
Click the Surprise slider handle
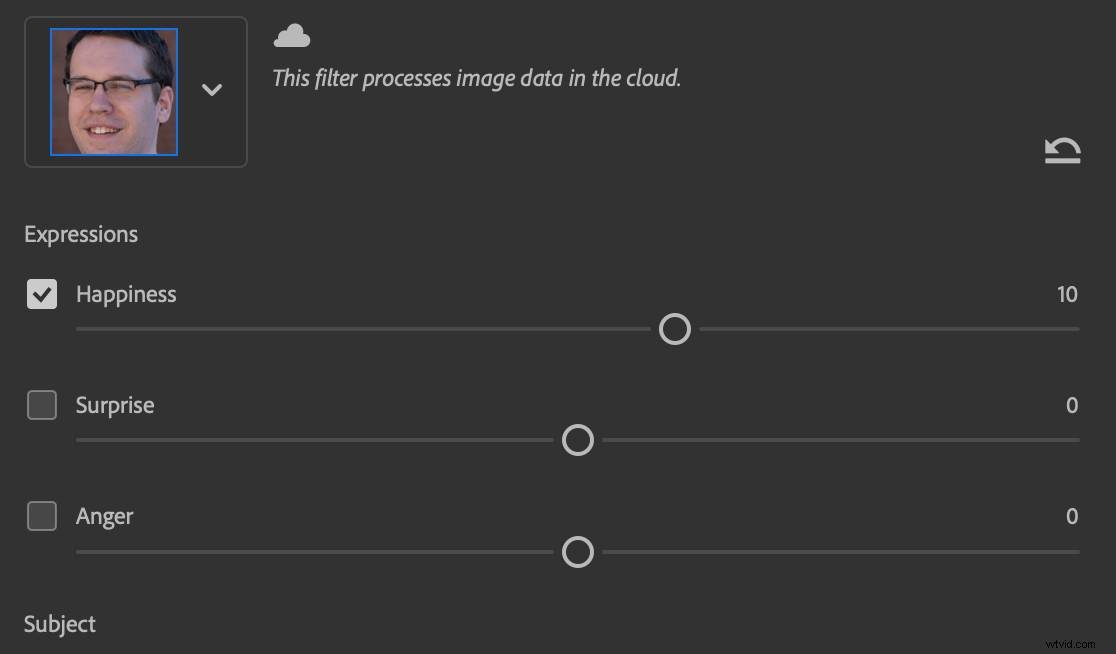pos(578,440)
